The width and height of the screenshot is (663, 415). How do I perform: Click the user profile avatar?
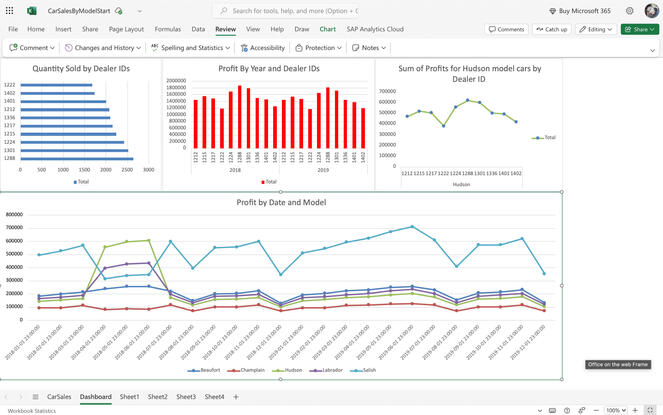coord(650,10)
